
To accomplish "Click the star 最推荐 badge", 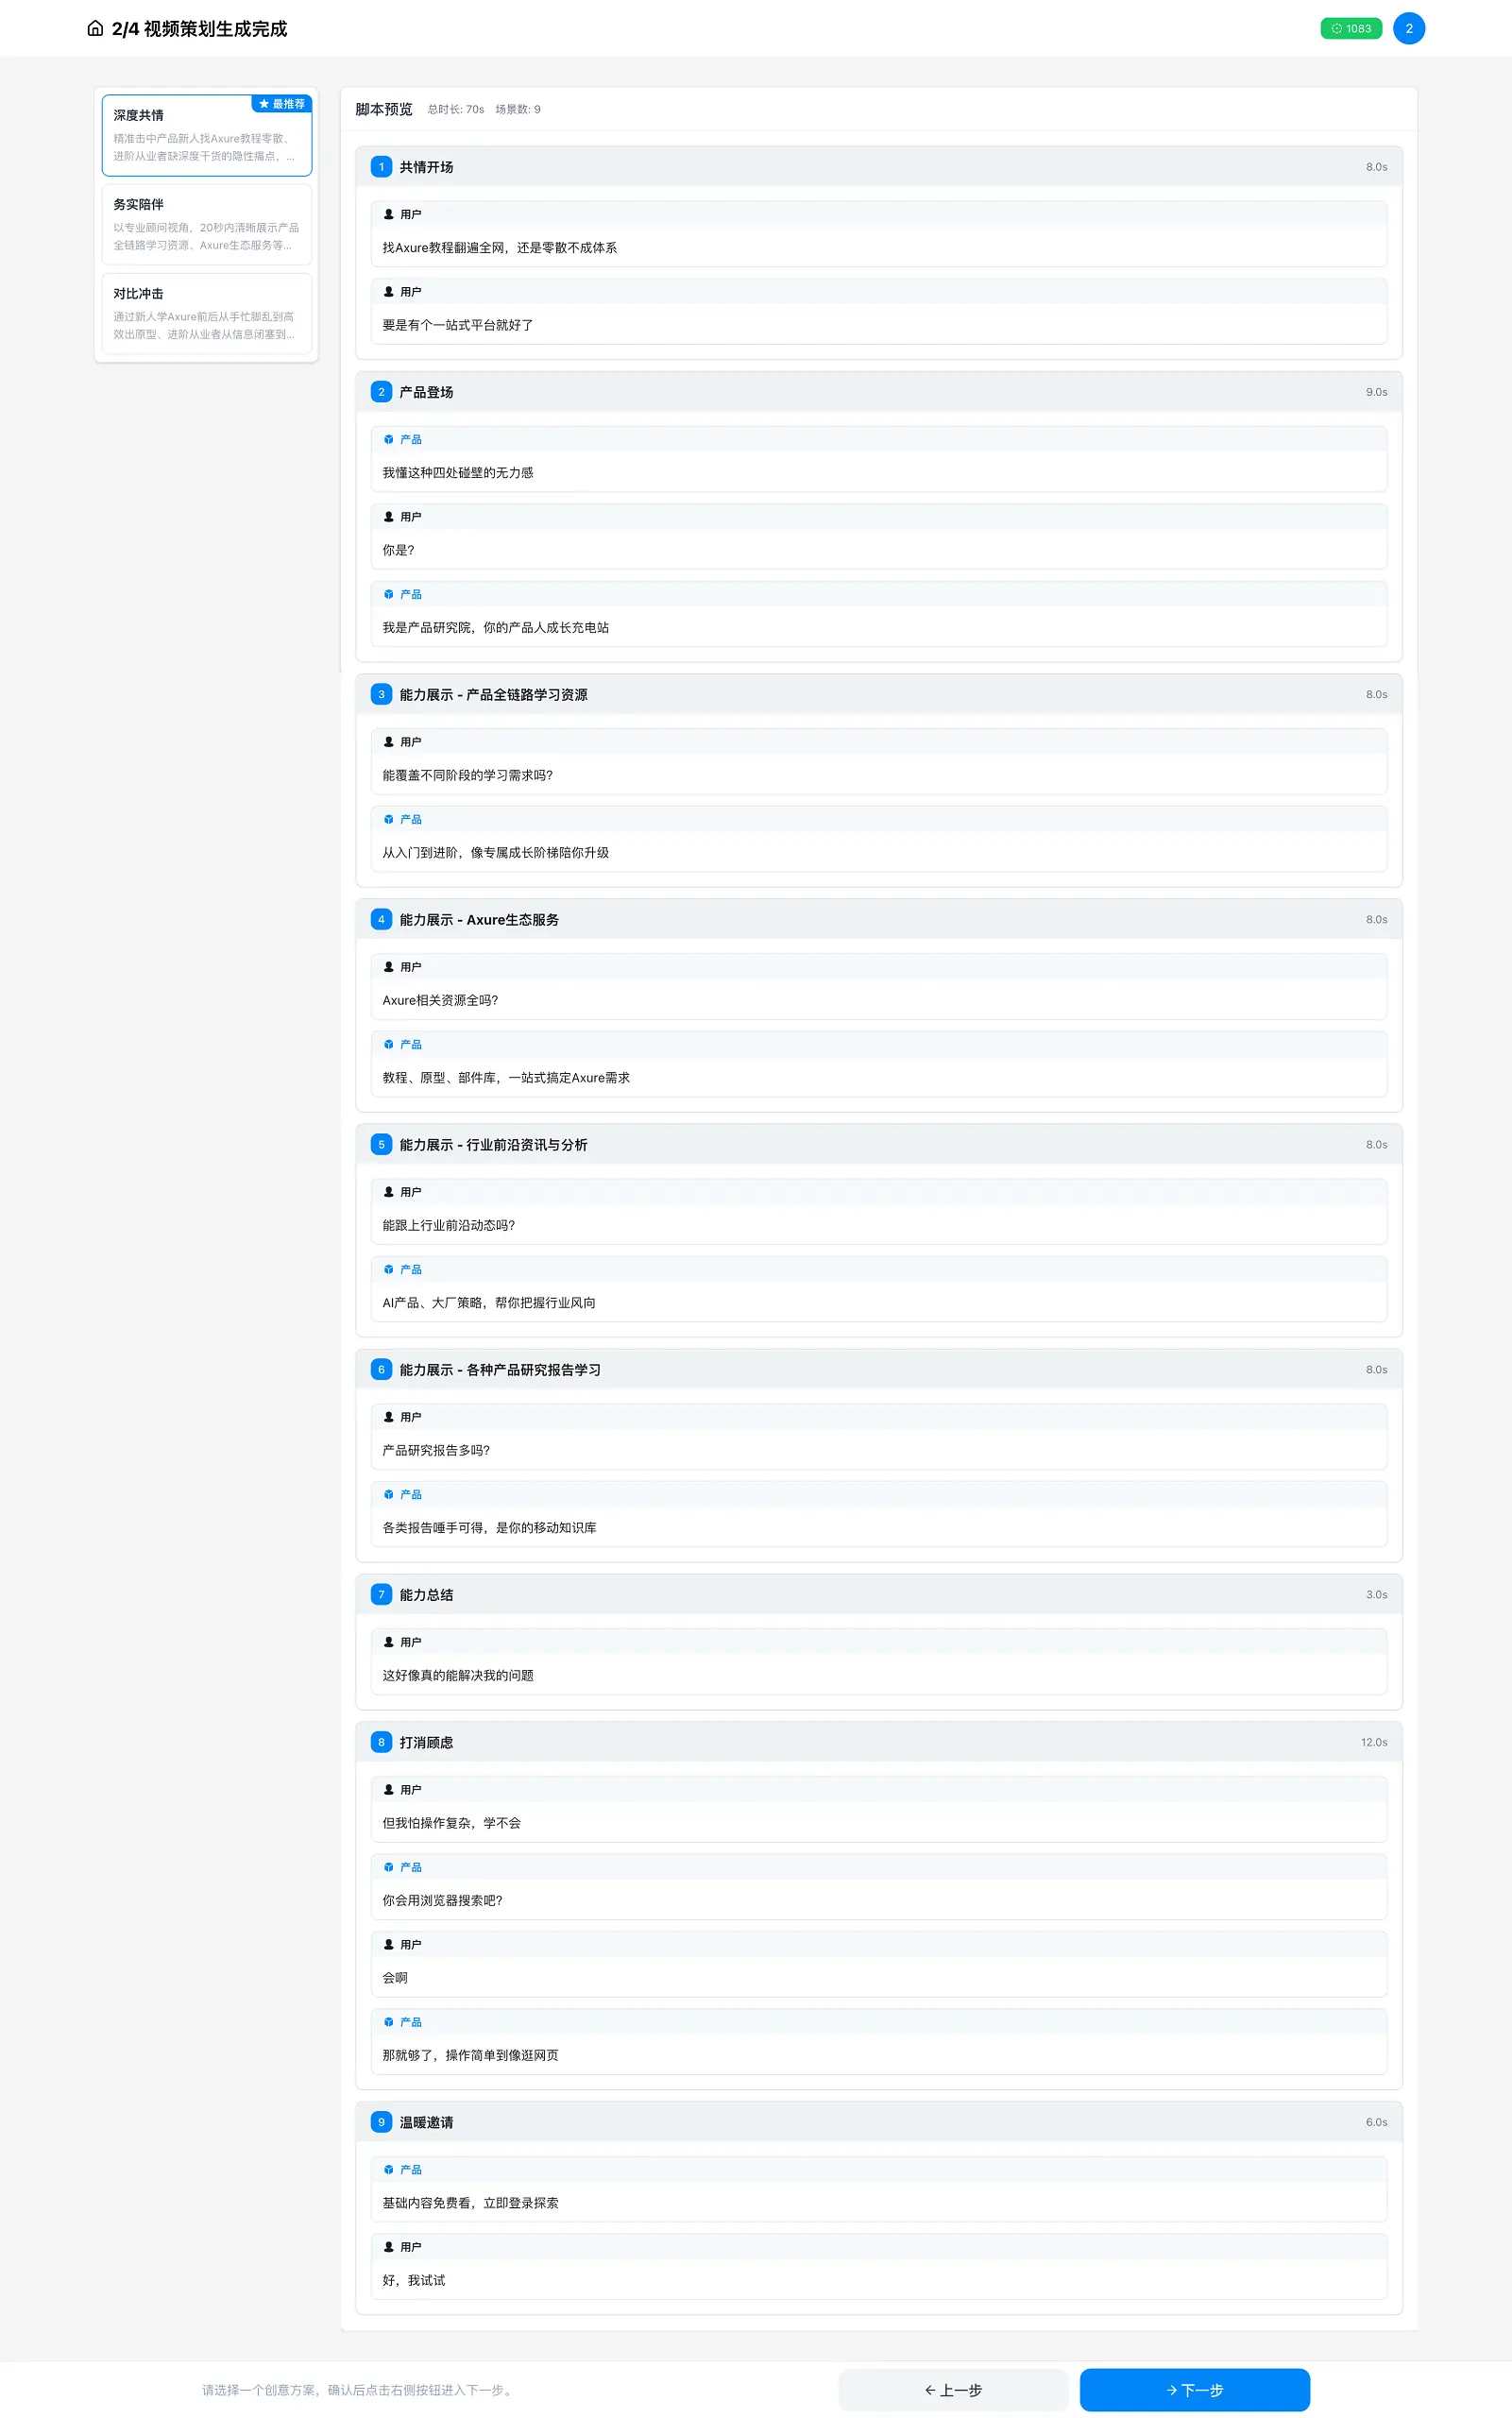I will tap(282, 104).
